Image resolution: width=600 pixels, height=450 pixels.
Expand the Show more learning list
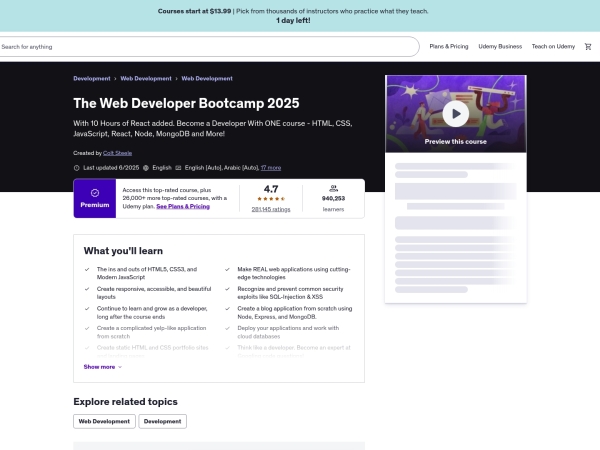coord(103,367)
